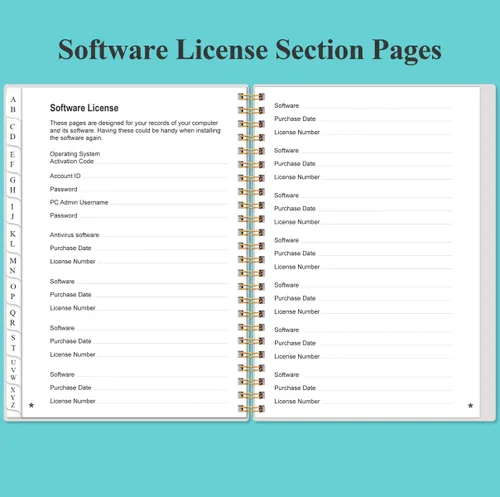Click the Software License Section Pages title
The width and height of the screenshot is (500, 497).
pos(250,50)
